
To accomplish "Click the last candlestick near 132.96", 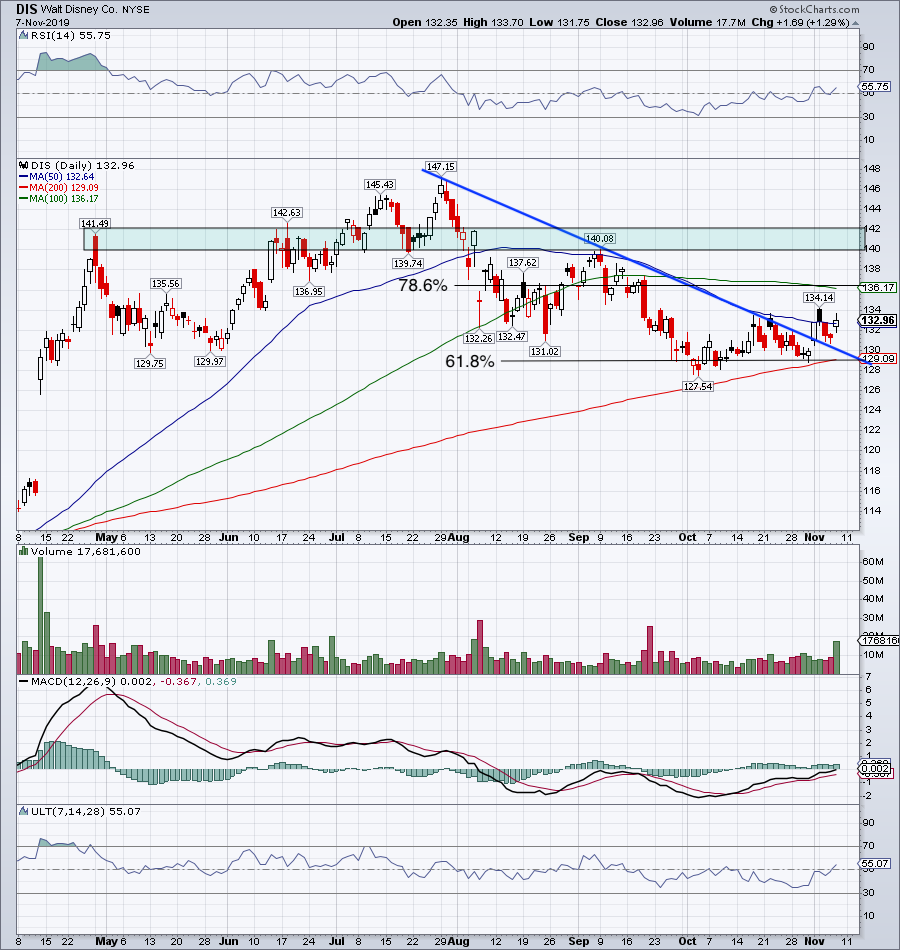I will [836, 323].
